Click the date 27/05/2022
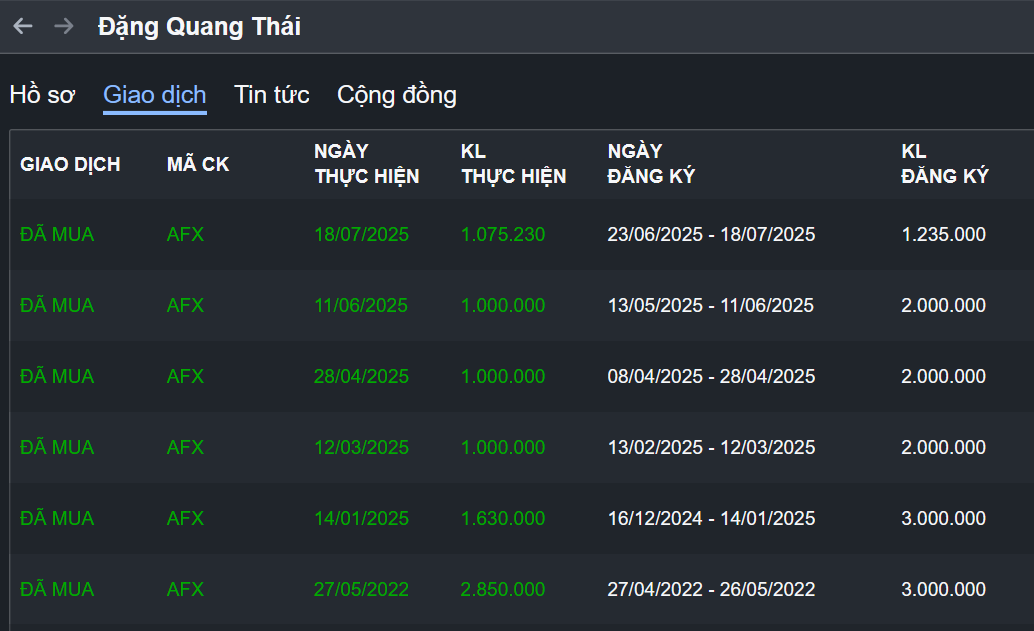The height and width of the screenshot is (631, 1034). (361, 589)
